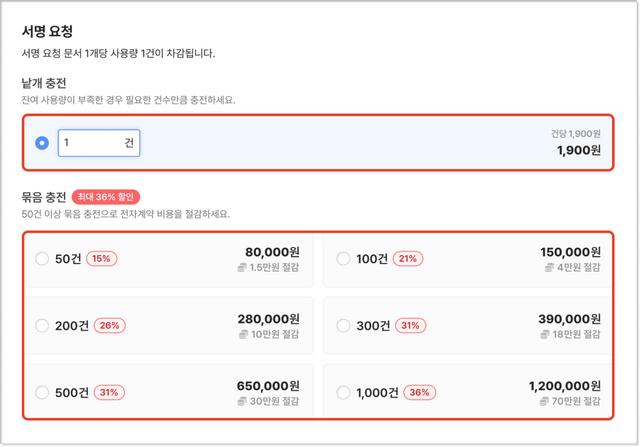Click the 150,000원 price

click(x=570, y=252)
